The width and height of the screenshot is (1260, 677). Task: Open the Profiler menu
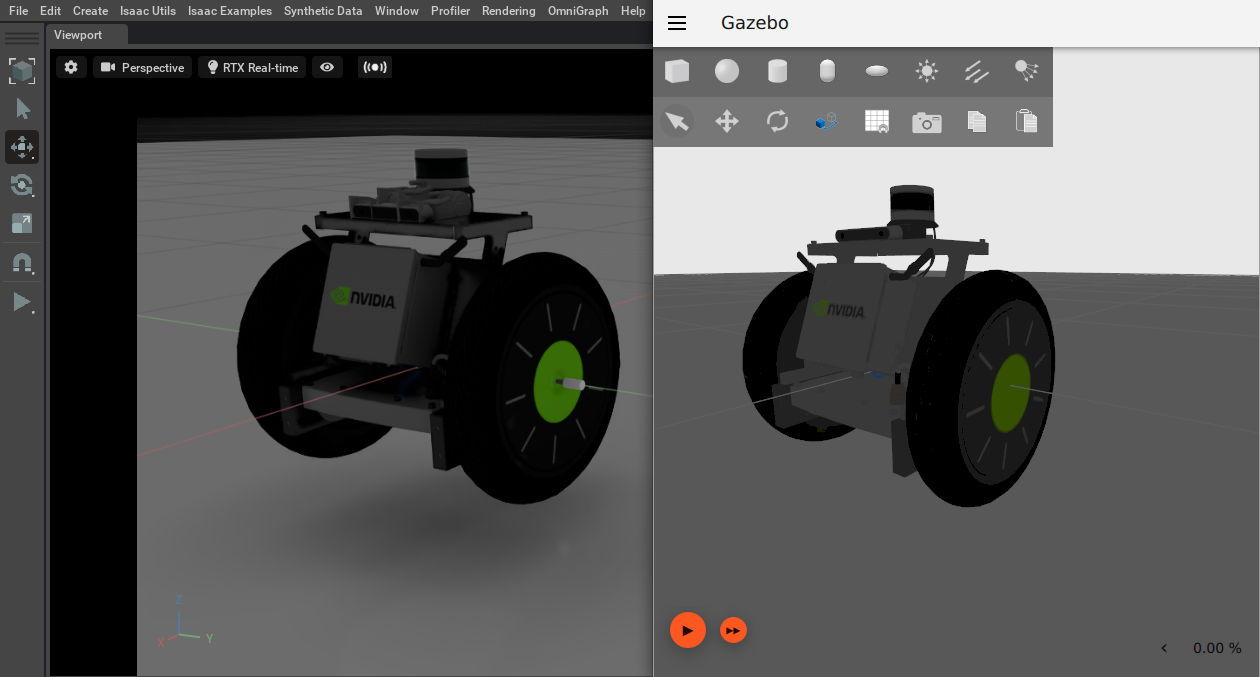coord(450,11)
